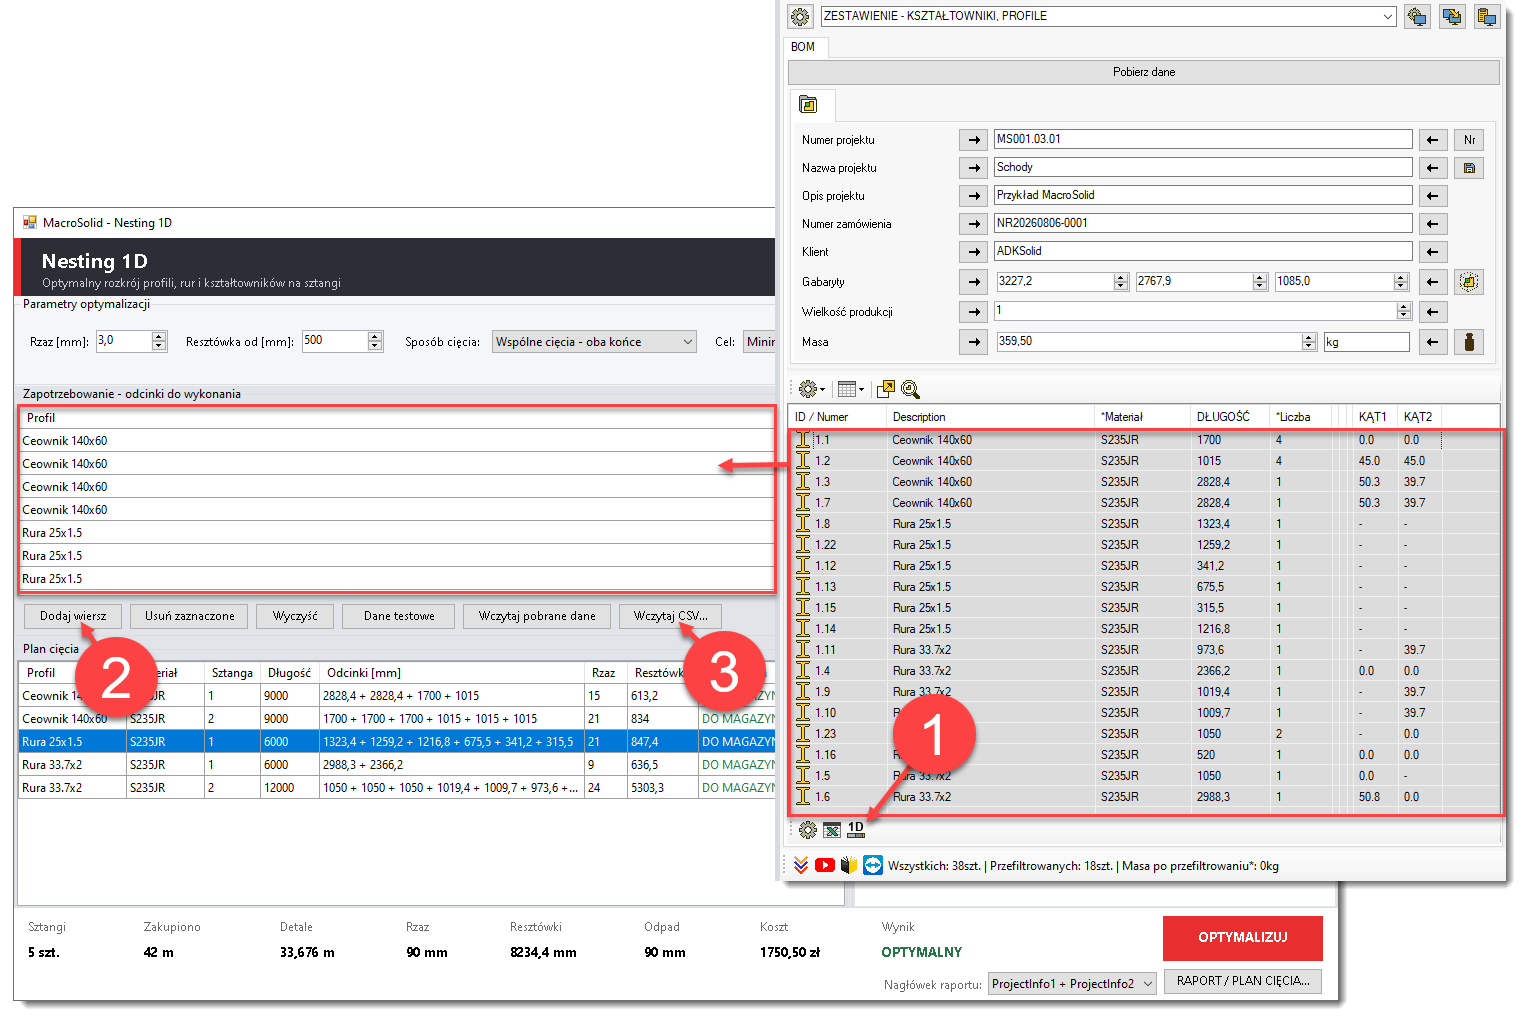Click the 1D nesting icon below BOM table
The image size is (1524, 1029).
point(856,829)
